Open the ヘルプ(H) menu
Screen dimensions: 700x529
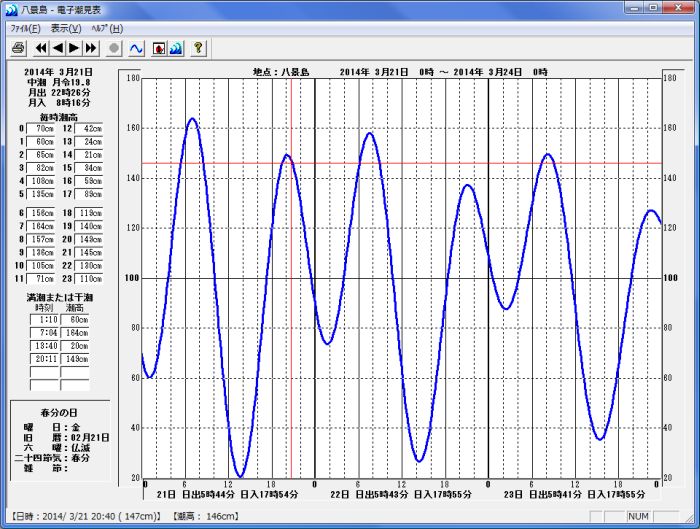click(x=107, y=28)
